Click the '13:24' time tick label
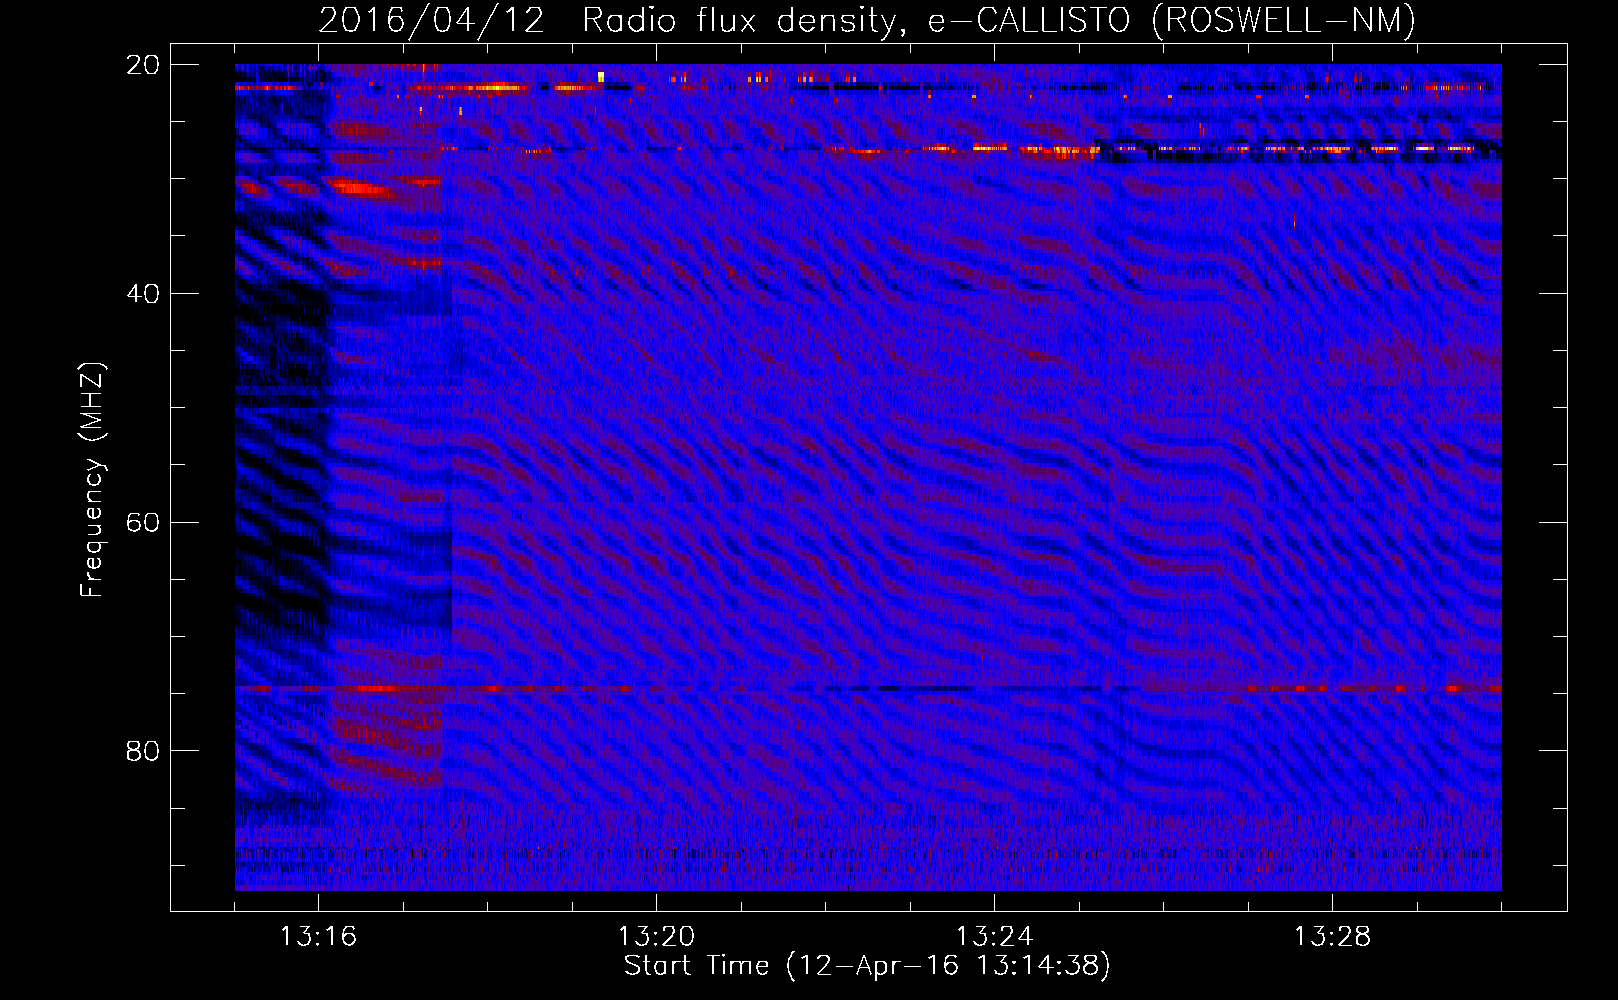 (x=994, y=937)
